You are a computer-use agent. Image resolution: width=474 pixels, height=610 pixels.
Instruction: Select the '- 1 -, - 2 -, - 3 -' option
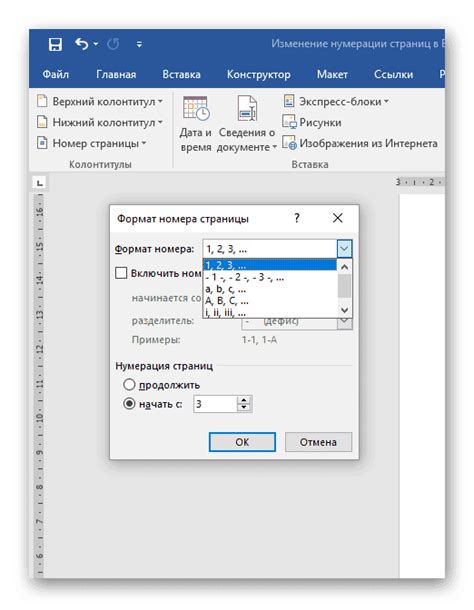click(270, 277)
